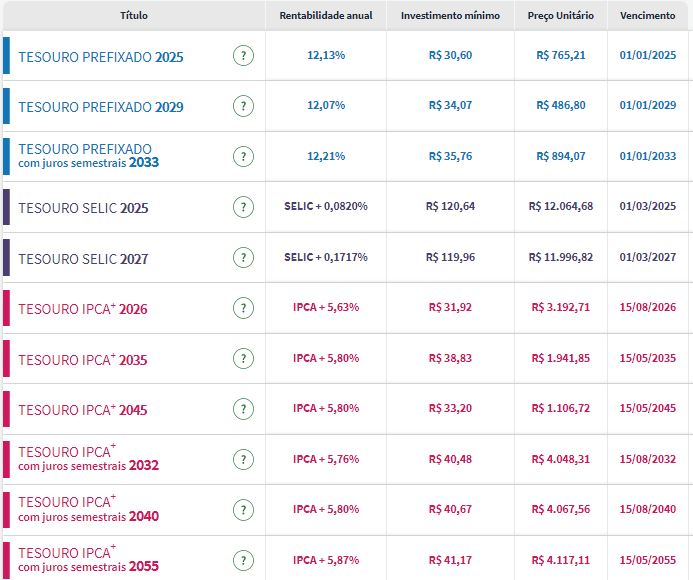
Task: Click the Rentabilidade anual column header
Action: (x=326, y=15)
